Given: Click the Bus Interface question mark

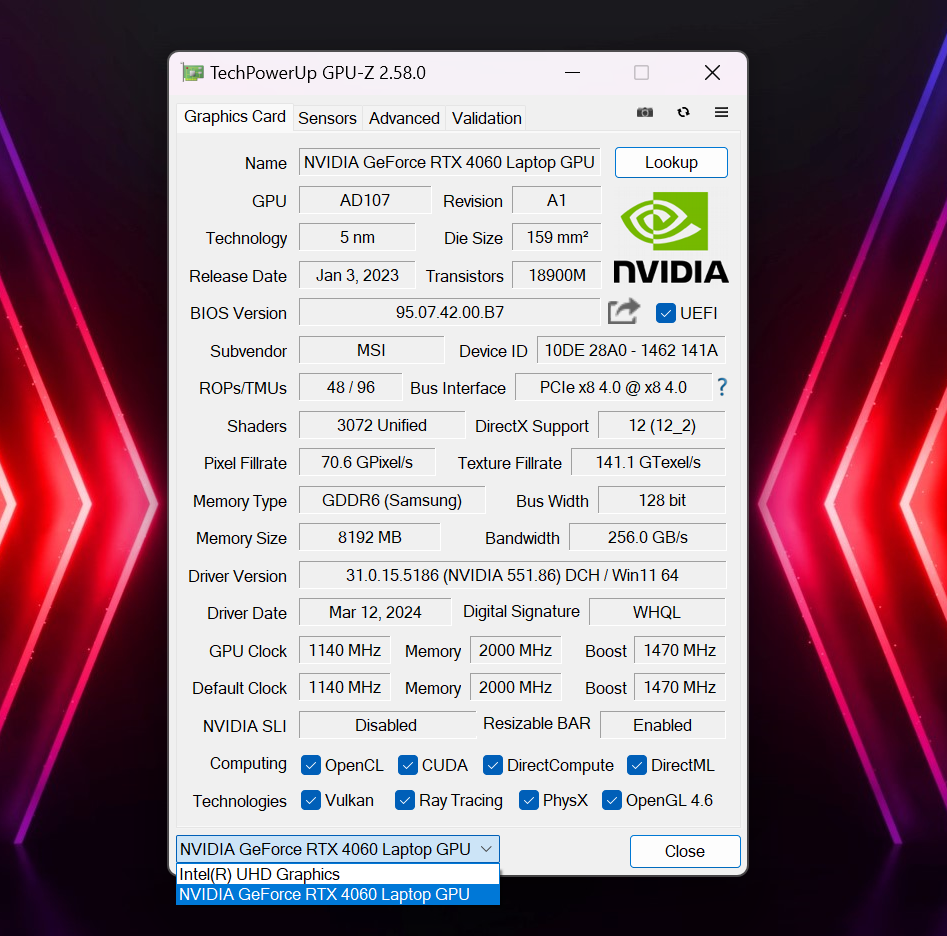Looking at the screenshot, I should coord(722,387).
